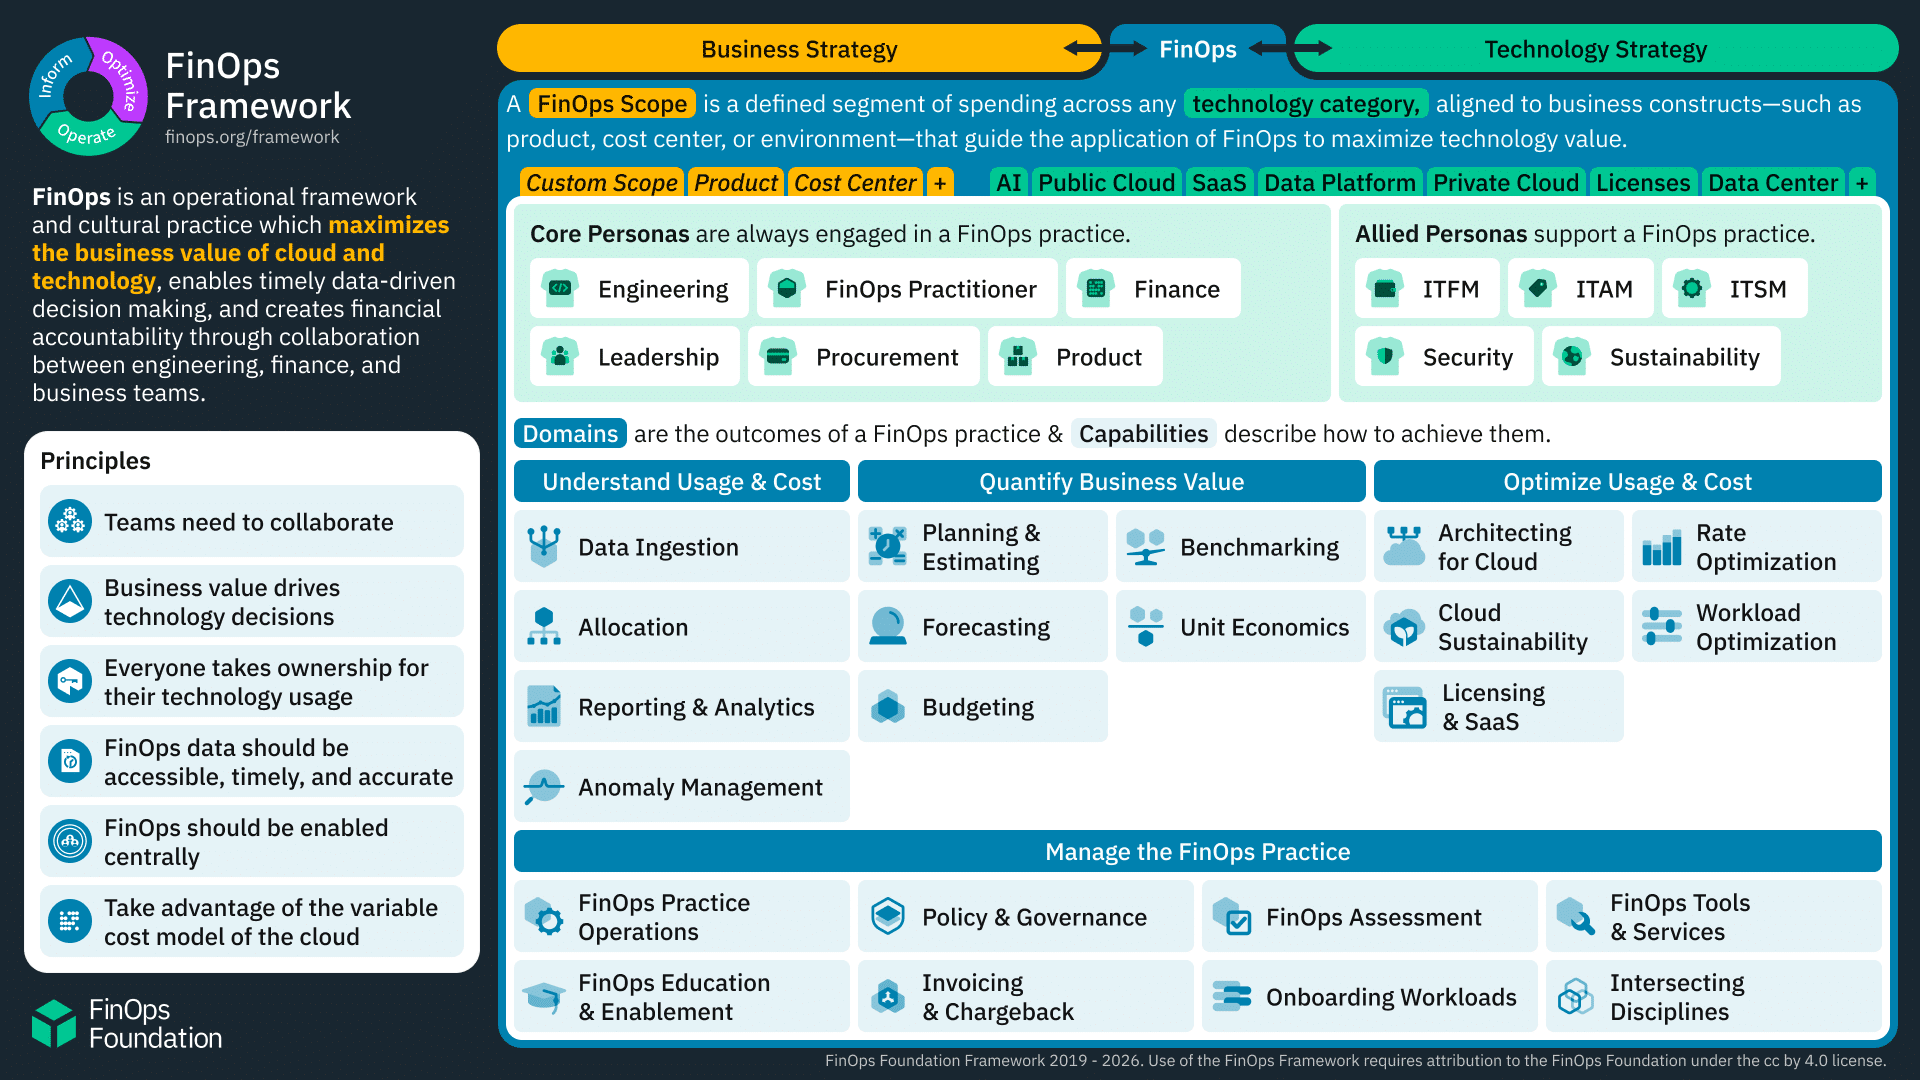Select the Public Cloud category tab
This screenshot has height=1080, width=1920.
tap(1106, 183)
